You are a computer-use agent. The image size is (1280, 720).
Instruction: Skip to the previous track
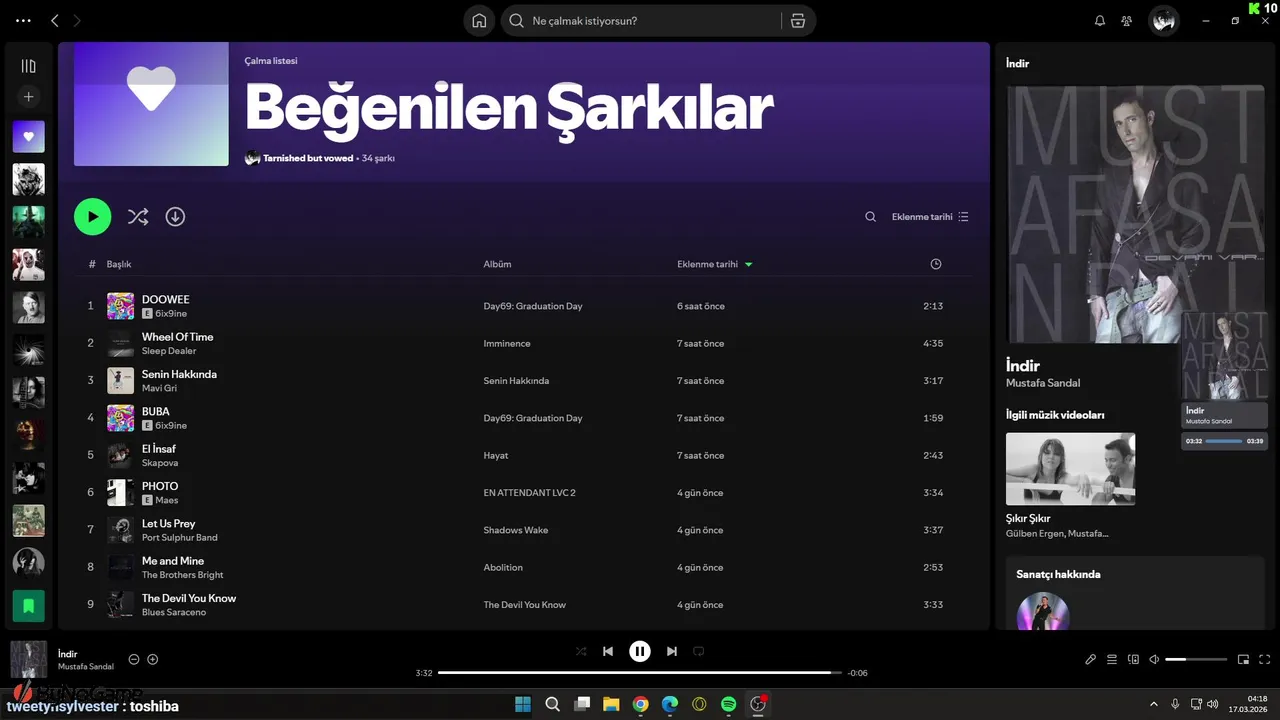point(608,651)
